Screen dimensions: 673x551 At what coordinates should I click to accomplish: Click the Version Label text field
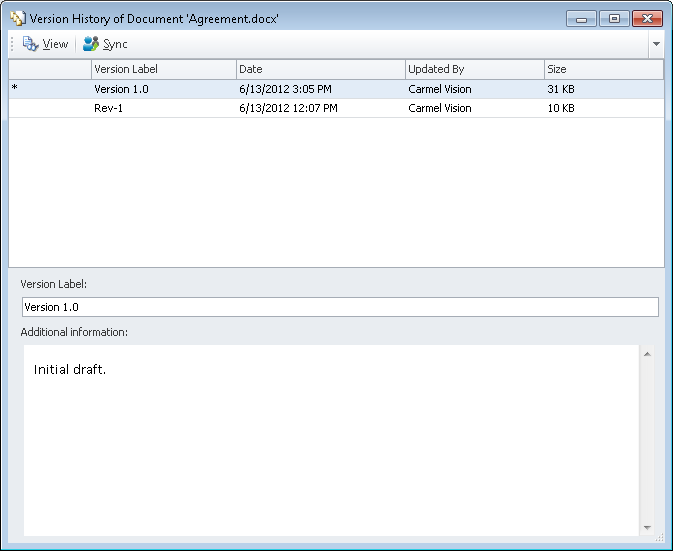340,307
